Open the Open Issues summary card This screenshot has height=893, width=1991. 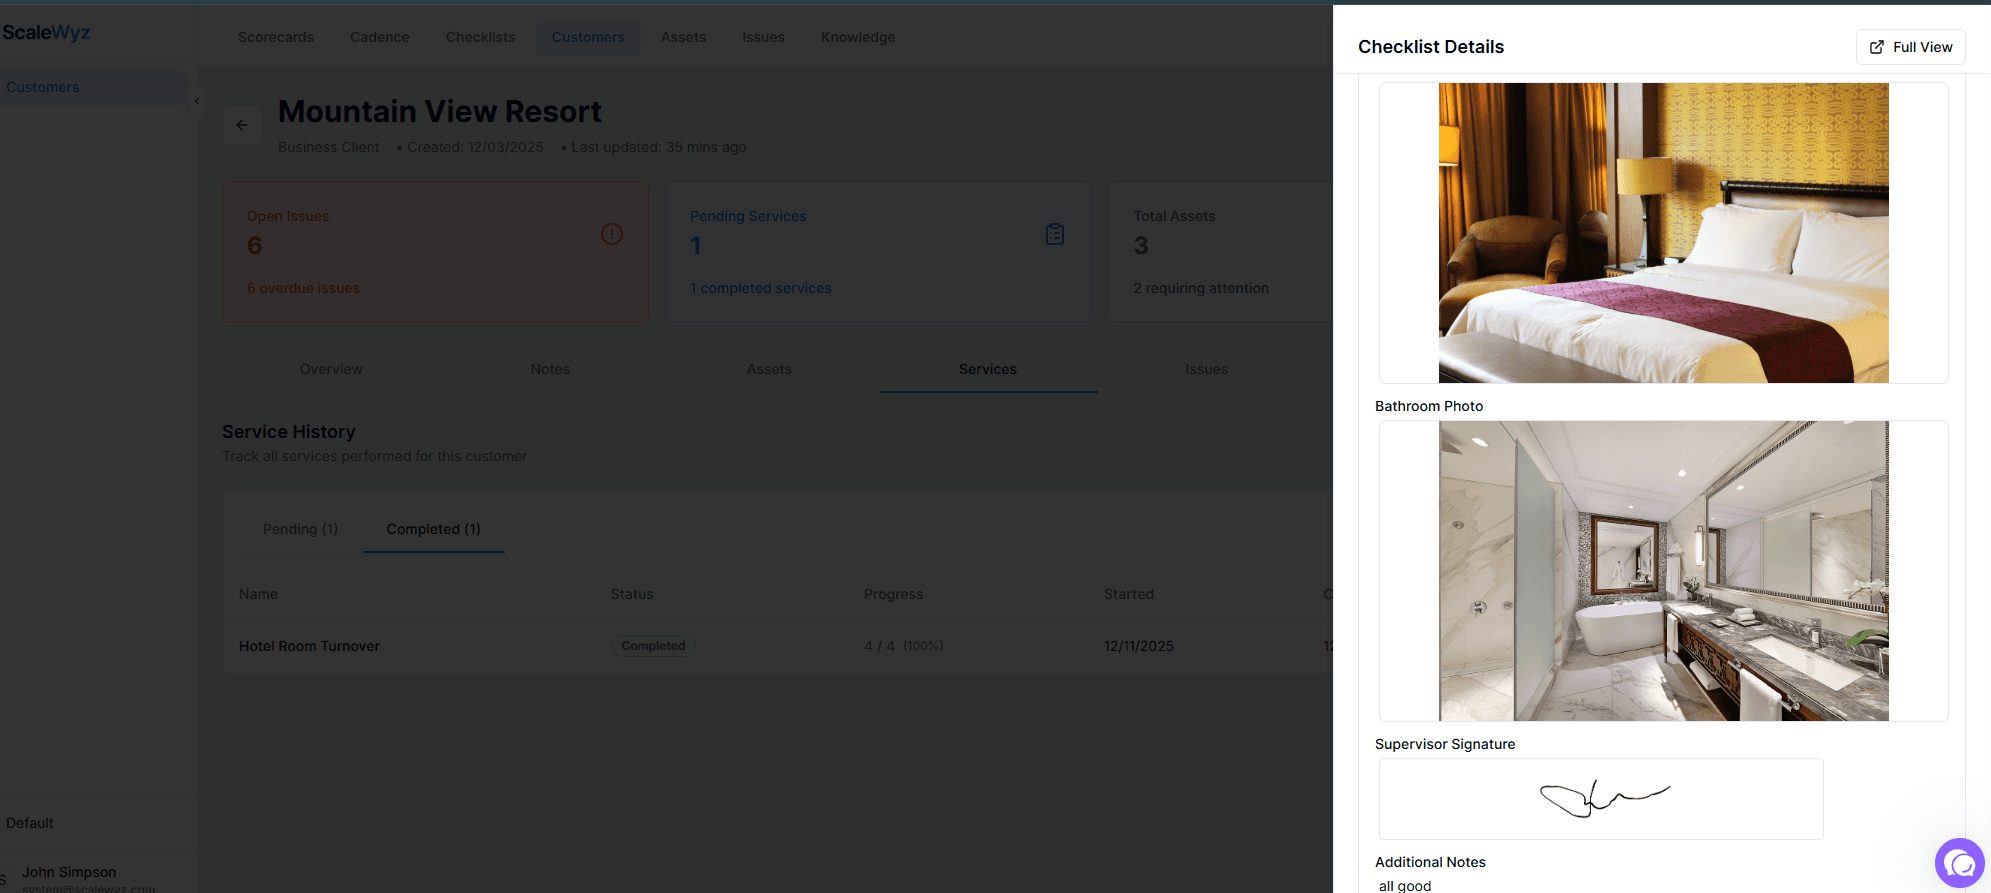435,252
